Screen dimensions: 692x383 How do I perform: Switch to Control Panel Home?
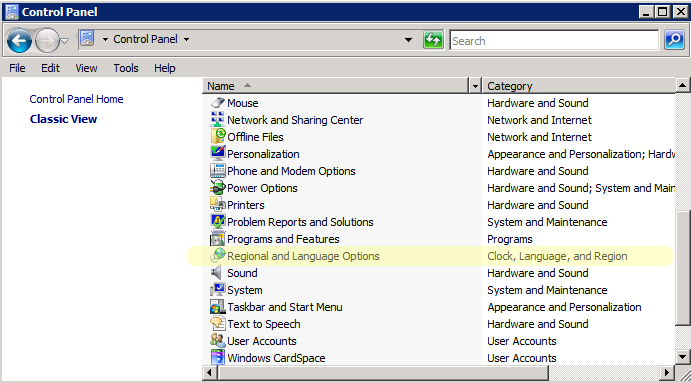point(76,99)
